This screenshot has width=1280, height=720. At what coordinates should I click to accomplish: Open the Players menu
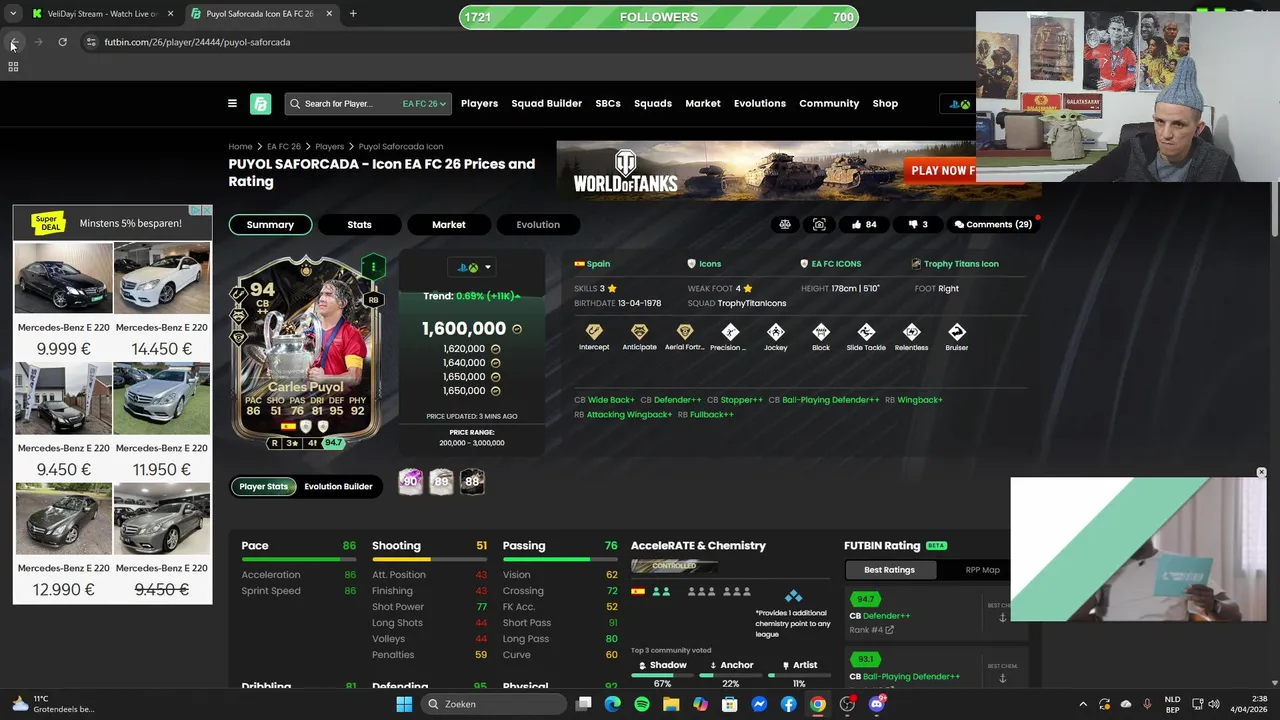(479, 103)
